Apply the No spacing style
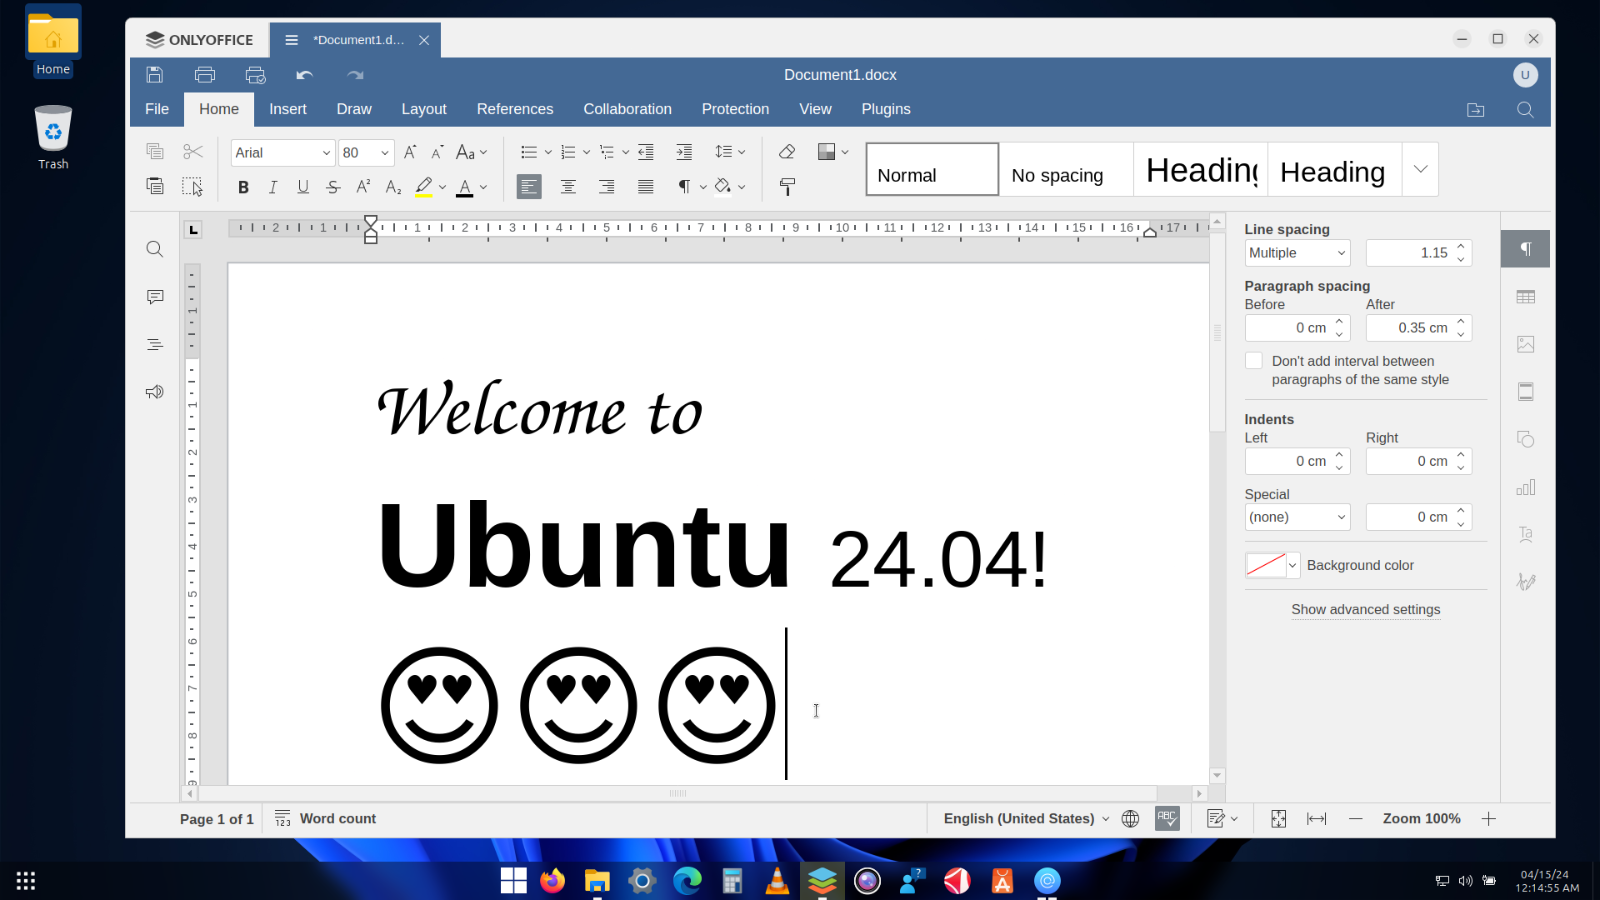The height and width of the screenshot is (900, 1600). tap(1066, 169)
